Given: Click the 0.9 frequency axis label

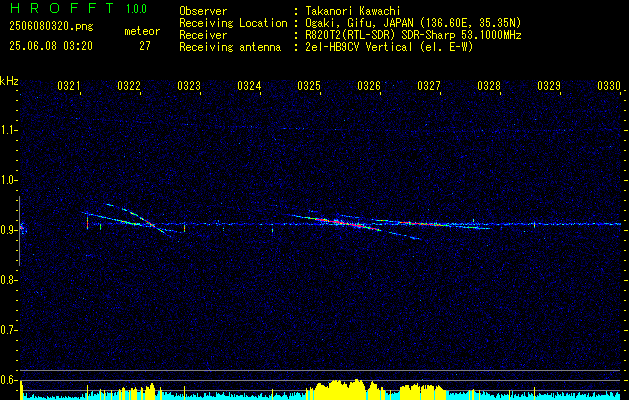Looking at the screenshot, I should pos(9,230).
